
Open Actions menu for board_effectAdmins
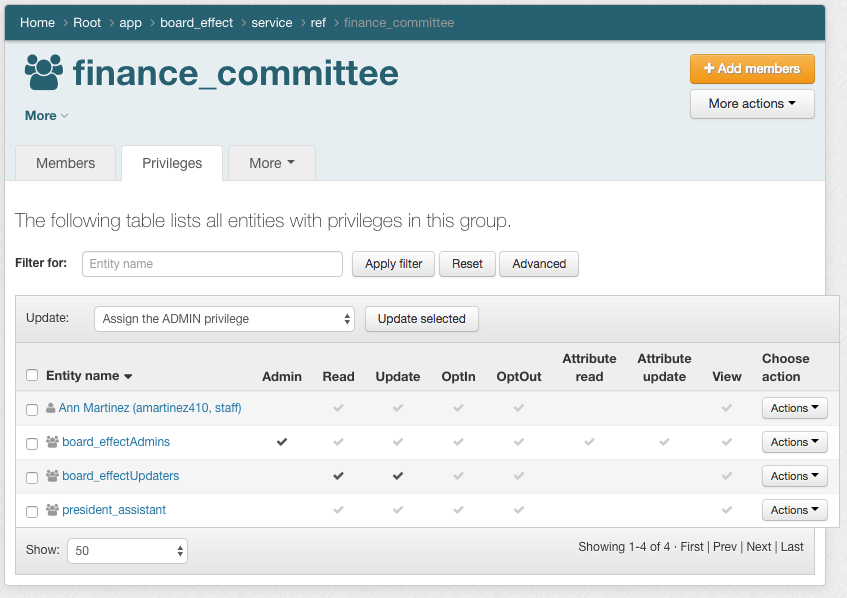click(795, 442)
